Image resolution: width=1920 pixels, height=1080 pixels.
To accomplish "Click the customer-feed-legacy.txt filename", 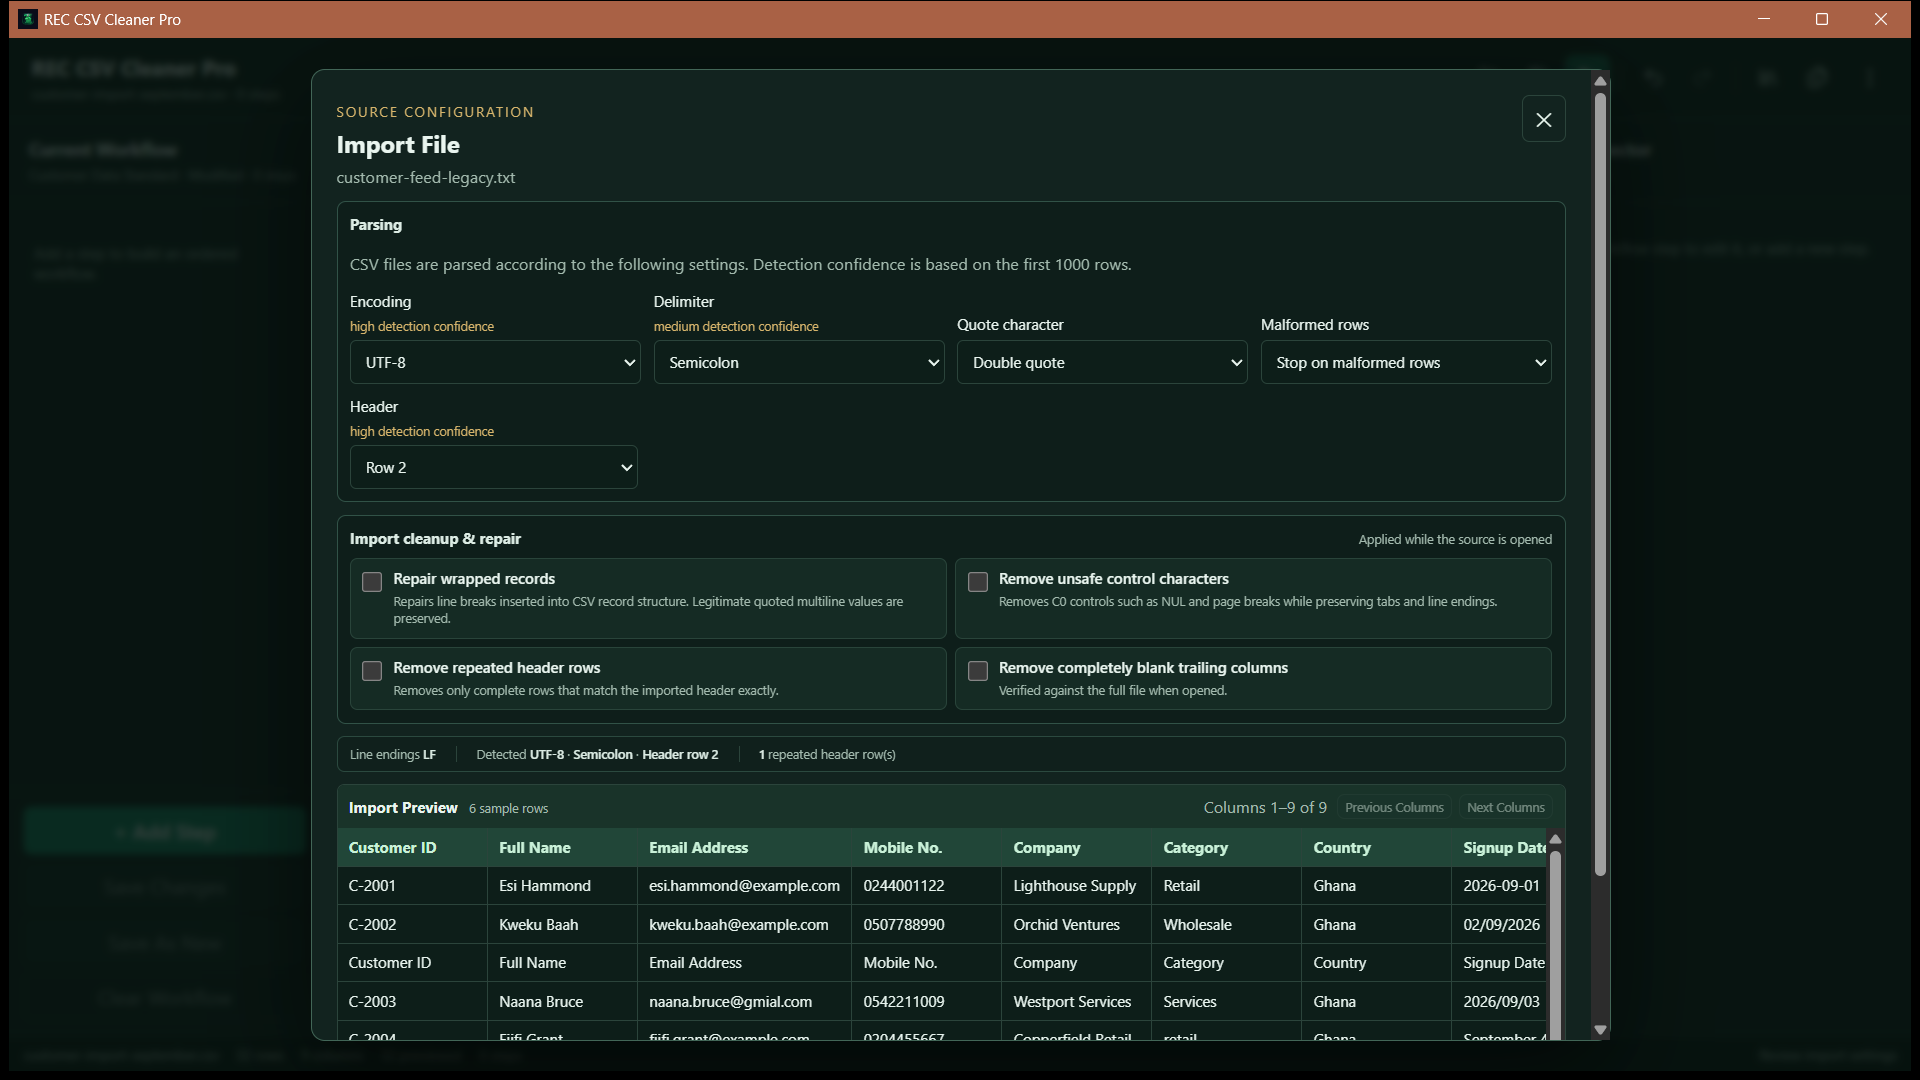I will pyautogui.click(x=426, y=178).
